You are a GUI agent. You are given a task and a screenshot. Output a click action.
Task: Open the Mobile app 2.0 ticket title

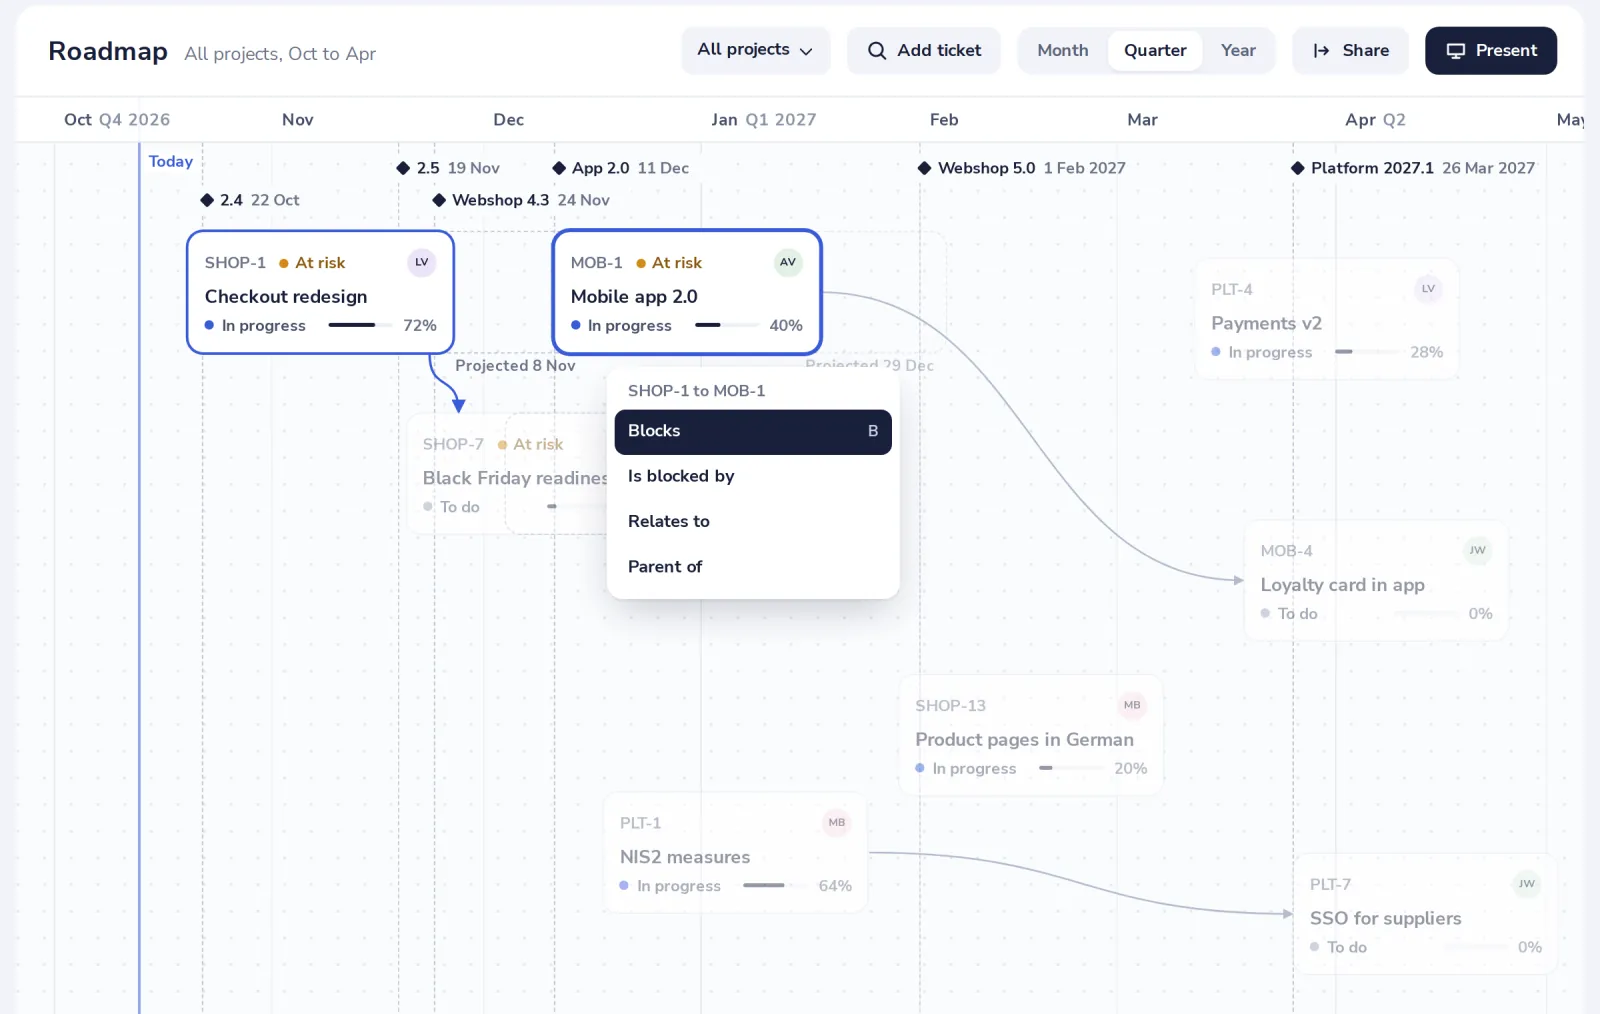(634, 297)
